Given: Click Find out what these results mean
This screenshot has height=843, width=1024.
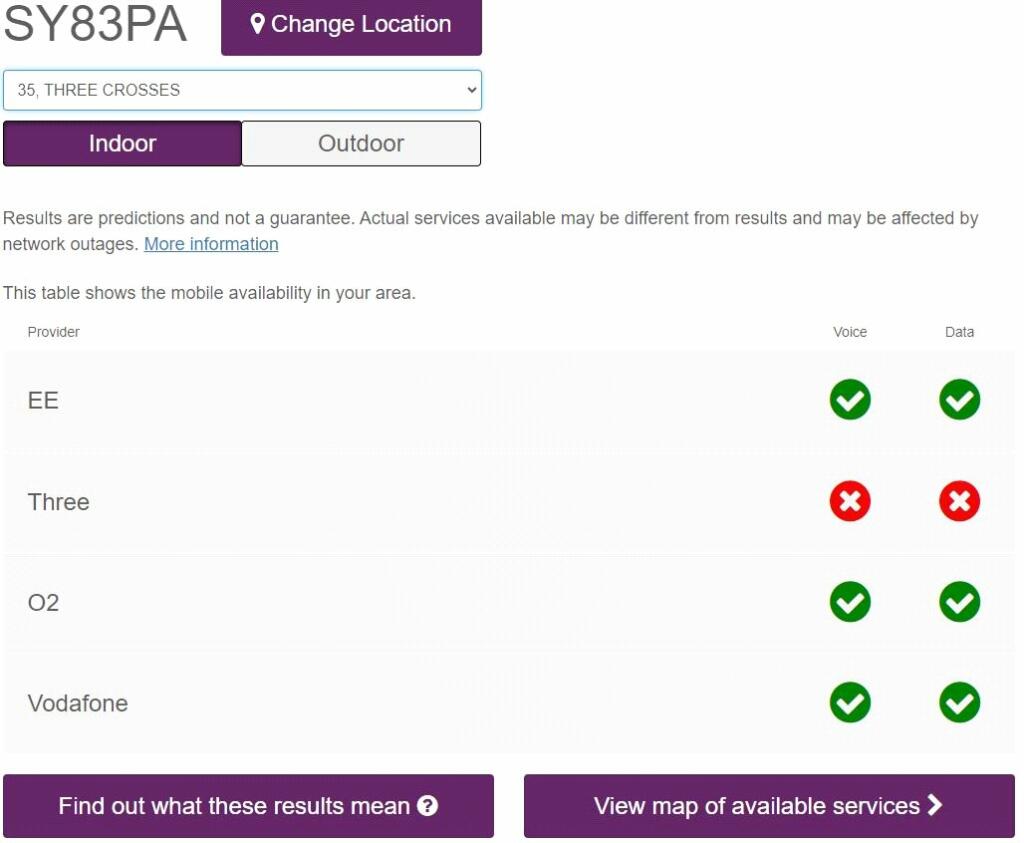Looking at the screenshot, I should pyautogui.click(x=248, y=806).
